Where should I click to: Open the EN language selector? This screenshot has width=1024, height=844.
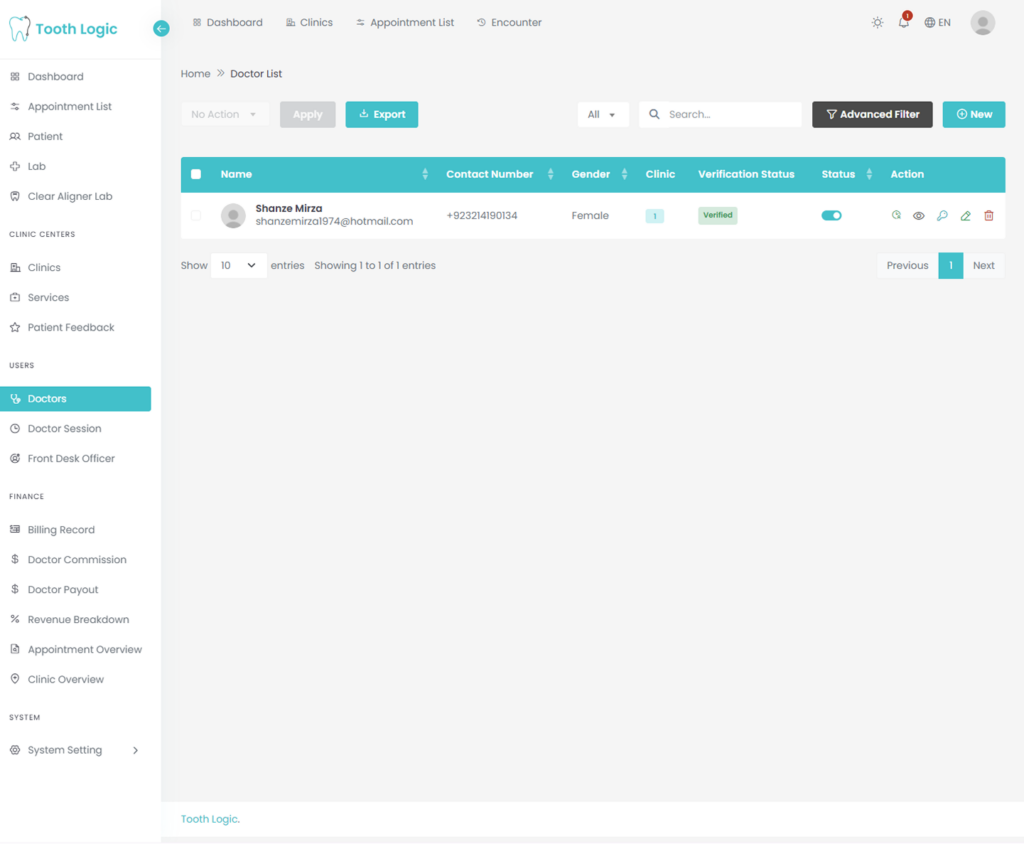pyautogui.click(x=937, y=23)
